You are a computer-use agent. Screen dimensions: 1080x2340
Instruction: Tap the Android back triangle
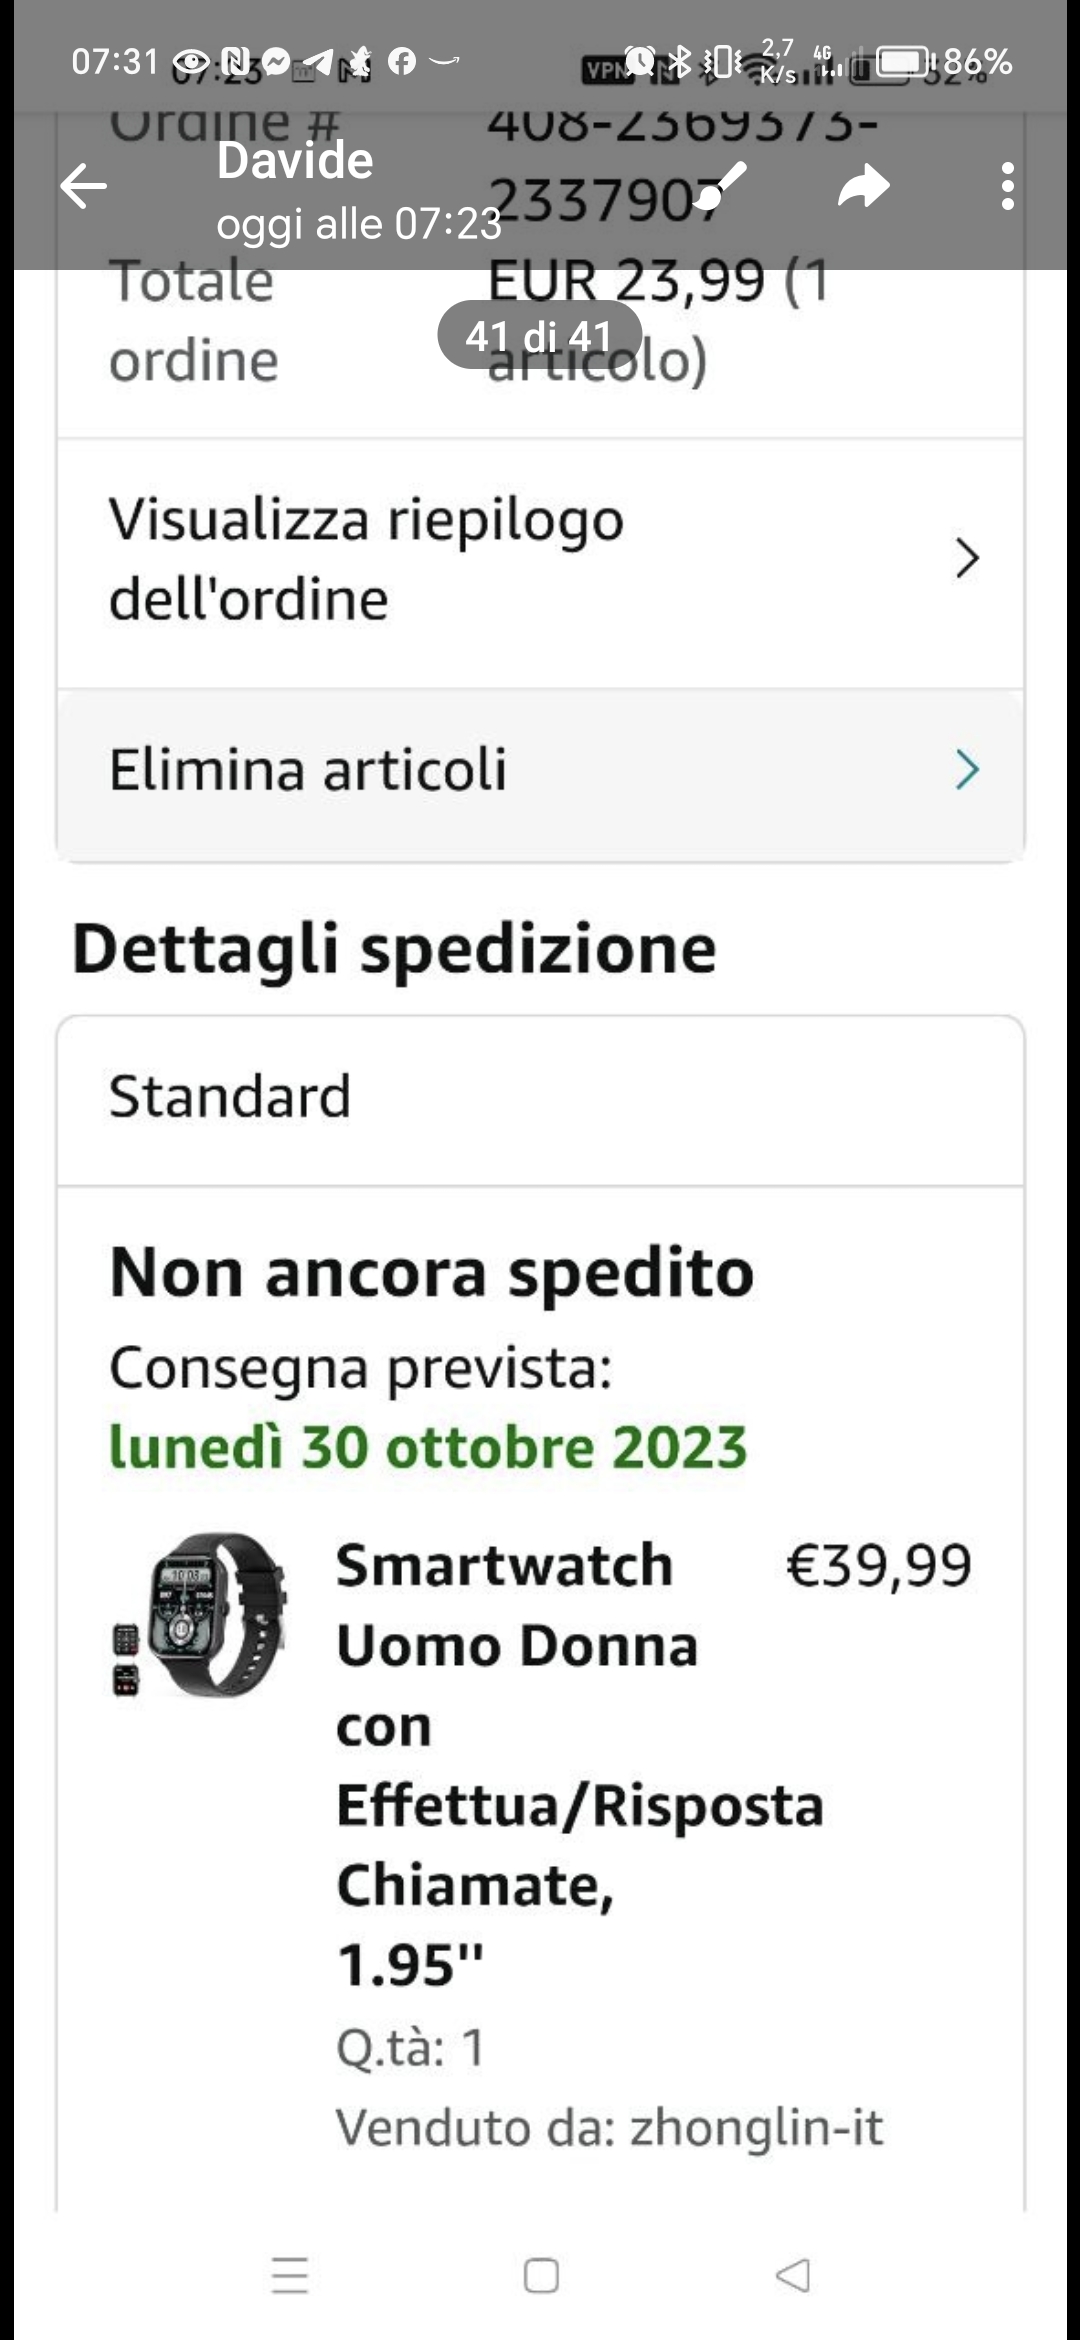pyautogui.click(x=793, y=2275)
